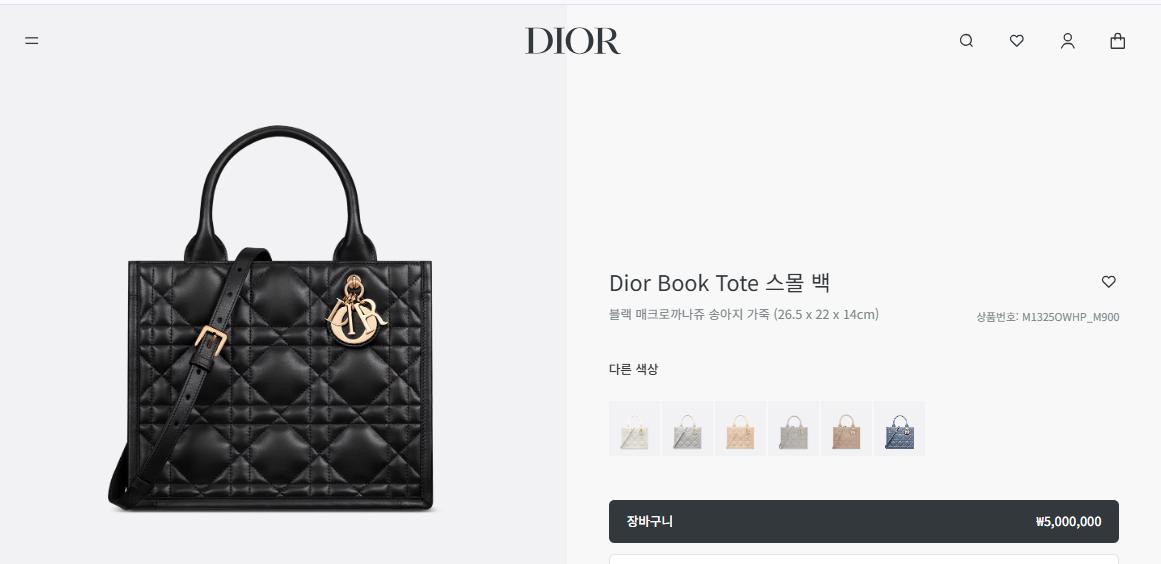Screen dimensions: 1161x564
Task: Select the white bag color option
Action: pyautogui.click(x=635, y=429)
